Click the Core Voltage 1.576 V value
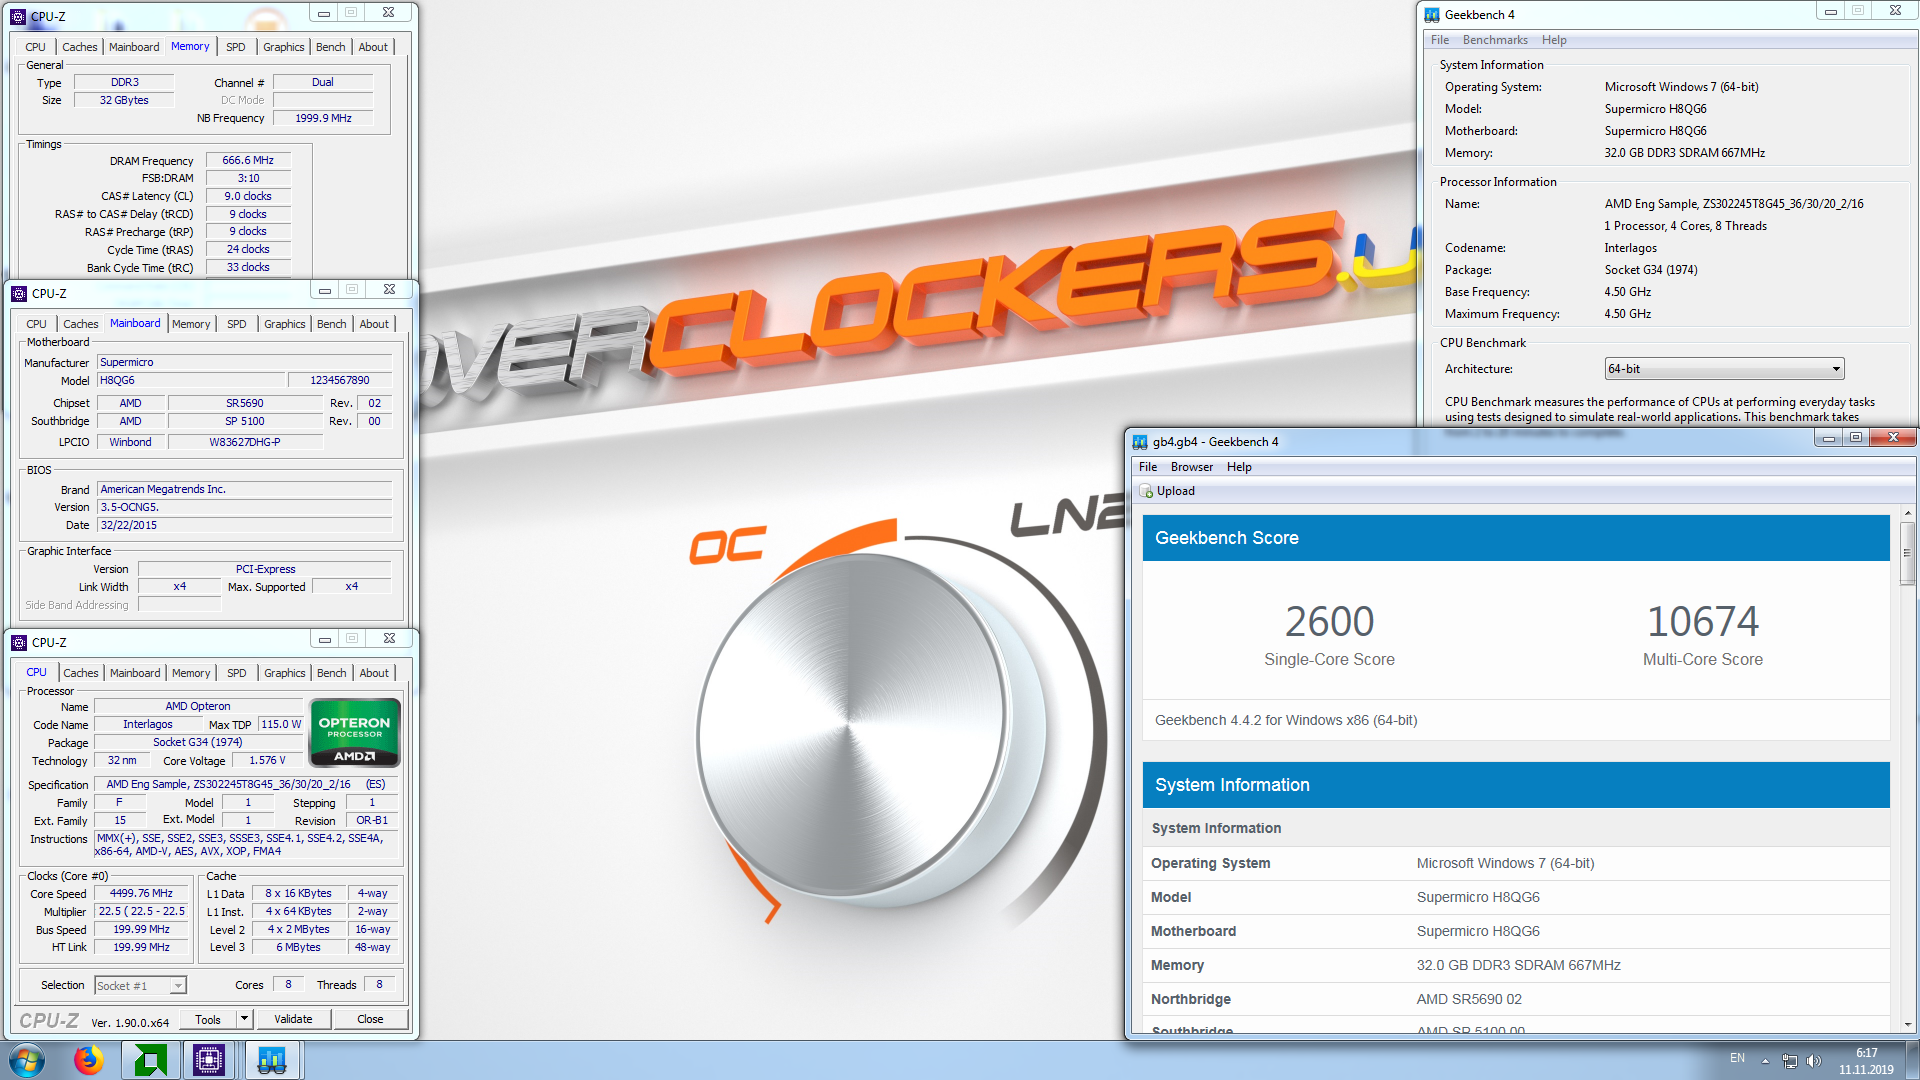This screenshot has height=1080, width=1920. pyautogui.click(x=267, y=761)
